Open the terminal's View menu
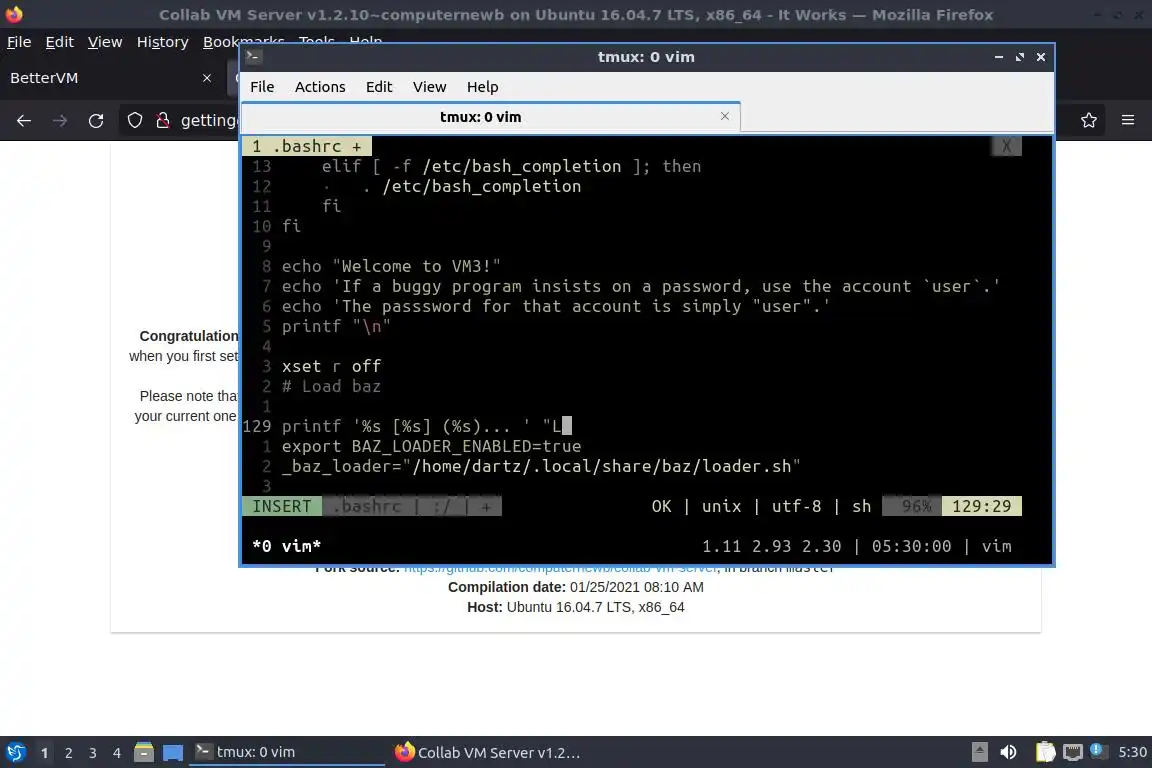 pyautogui.click(x=429, y=87)
